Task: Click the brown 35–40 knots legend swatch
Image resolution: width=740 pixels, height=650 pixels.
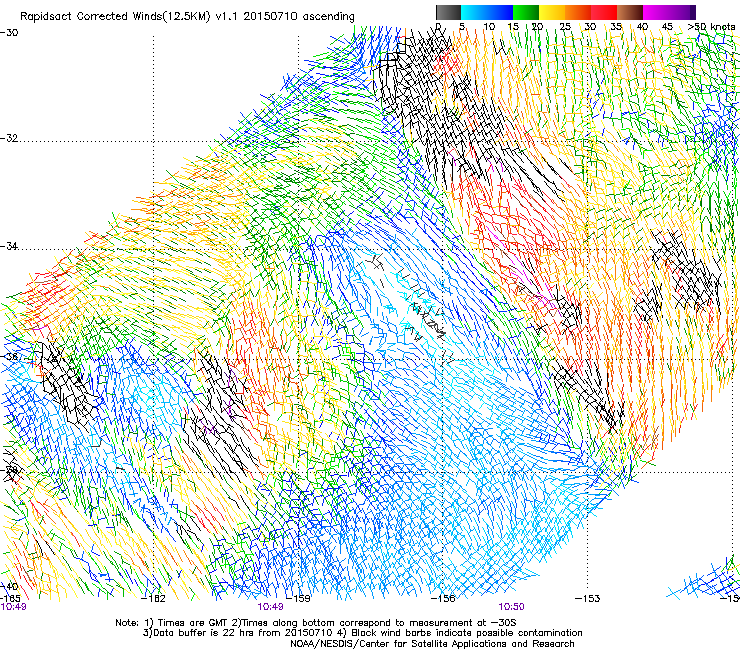Action: pyautogui.click(x=630, y=12)
